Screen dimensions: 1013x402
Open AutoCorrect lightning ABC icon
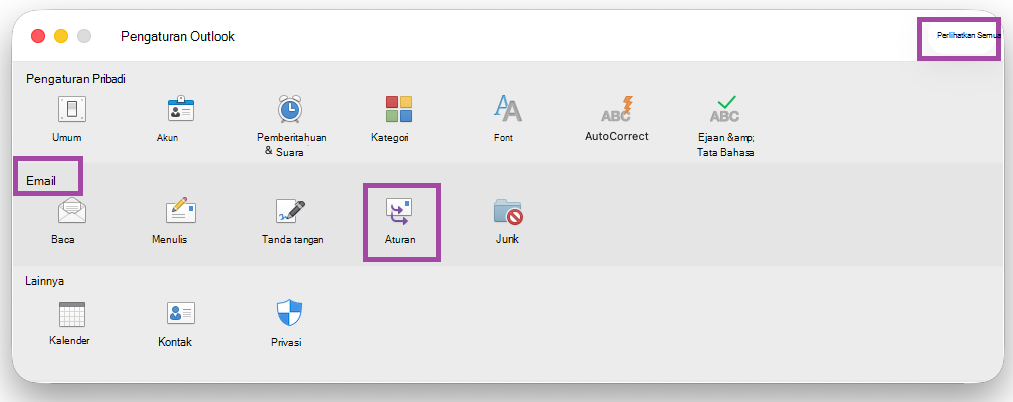click(x=616, y=109)
